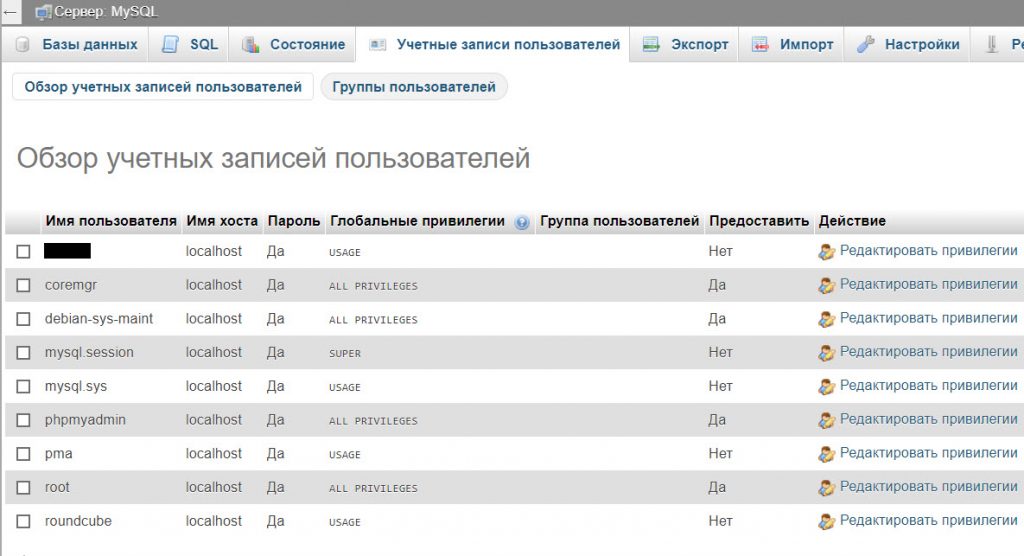Click the Экспорт tab icon
Viewport: 1024px width, 556px height.
tap(651, 44)
